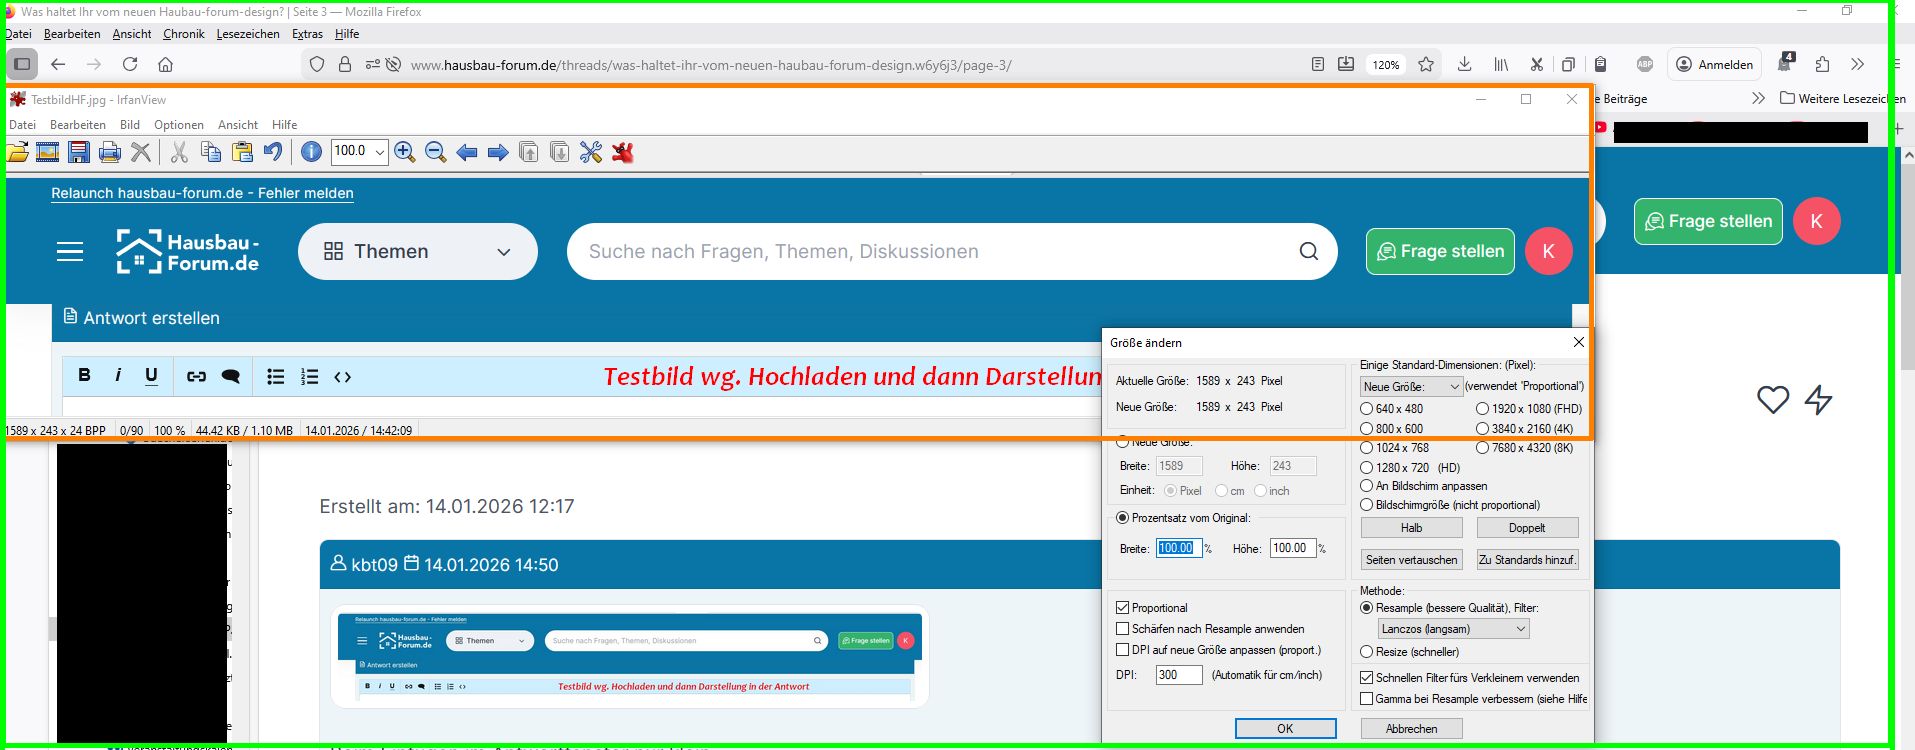Open the Themen dropdown in forum header
Viewport: 1915px width, 750px height.
coord(417,252)
